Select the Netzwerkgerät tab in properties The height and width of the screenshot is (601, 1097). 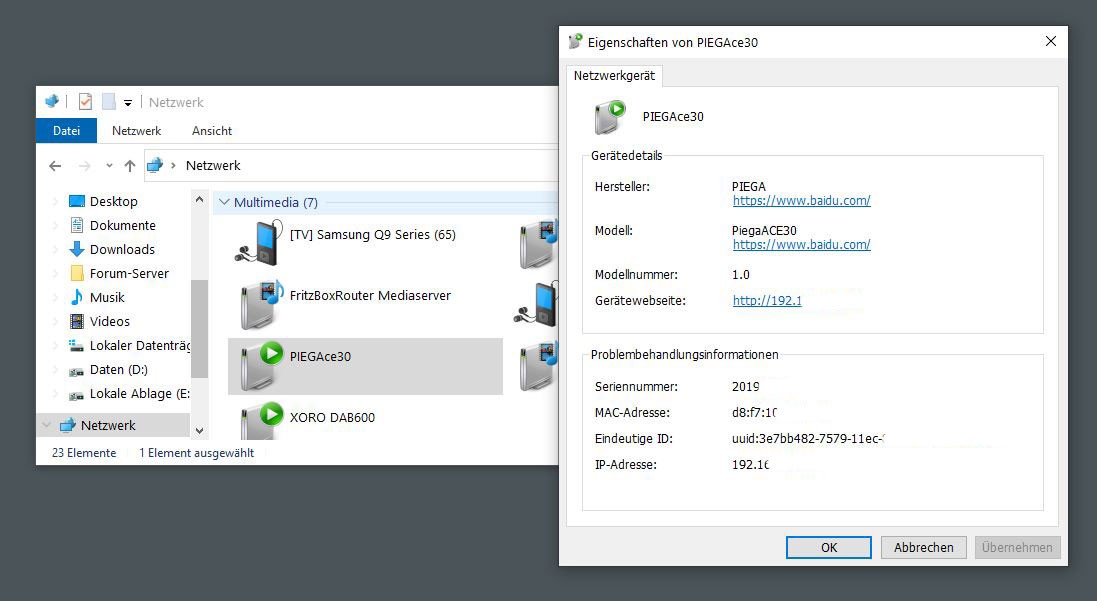click(614, 76)
